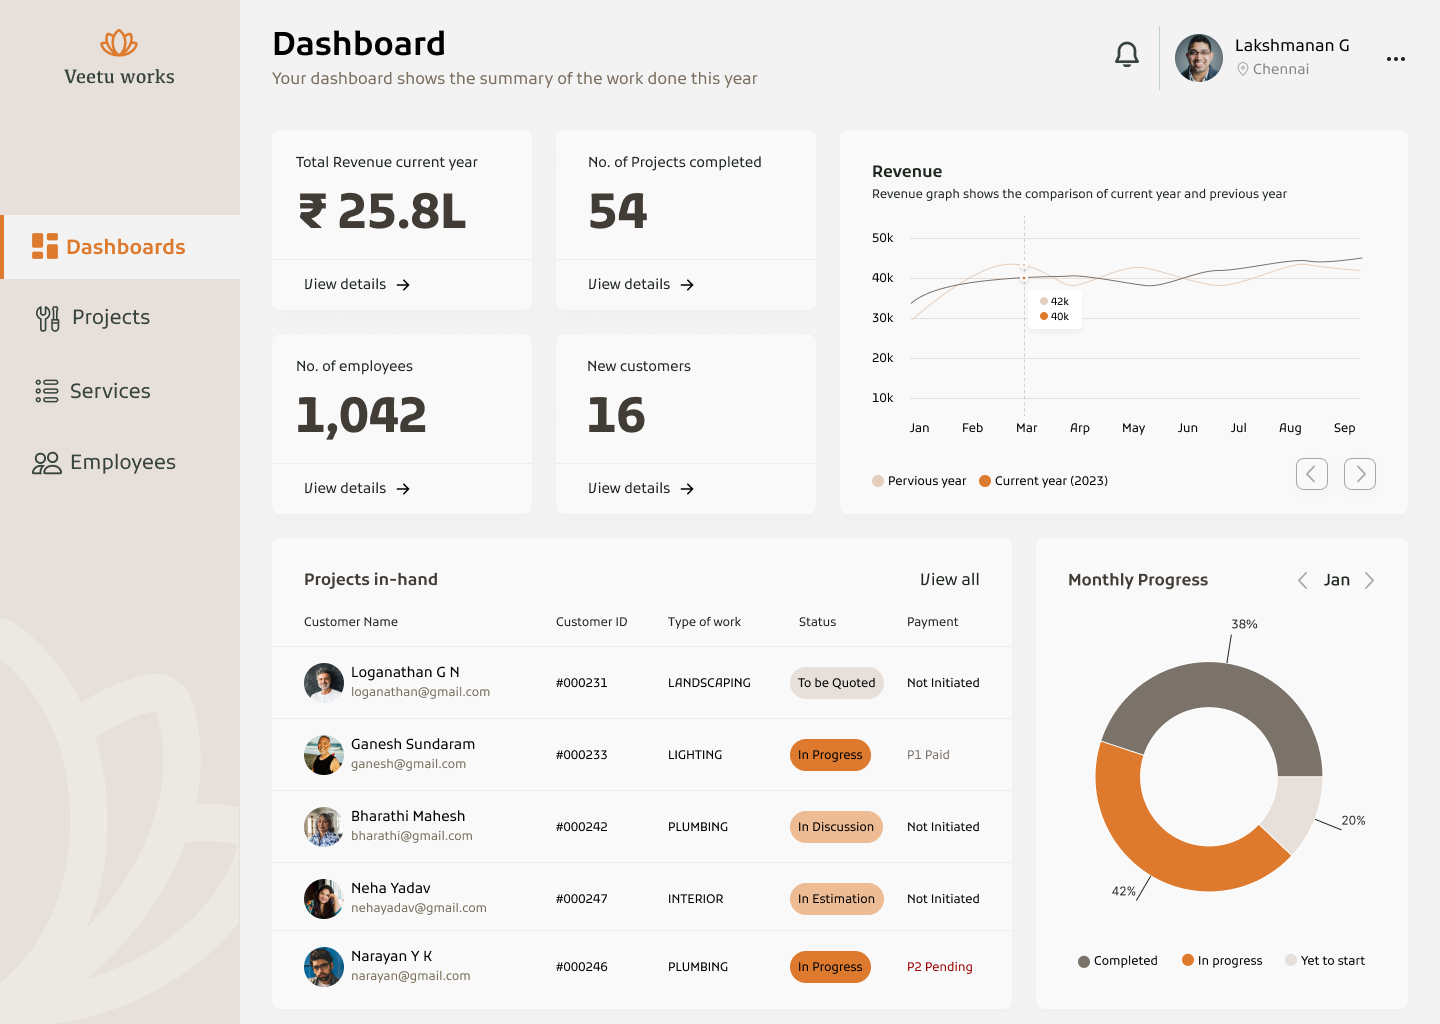Viewport: 1440px width, 1024px height.
Task: Select the Dashboards icon in sidebar
Action: point(44,246)
